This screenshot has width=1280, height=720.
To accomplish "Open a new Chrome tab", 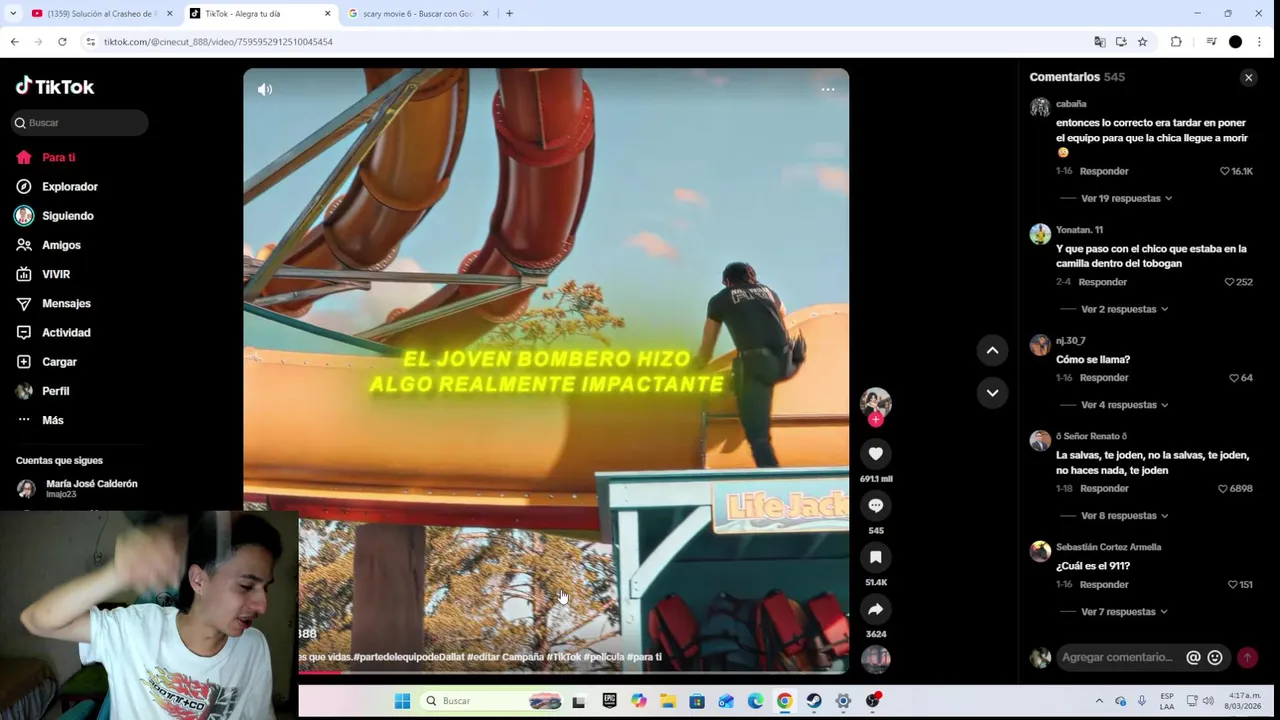I will tap(509, 14).
